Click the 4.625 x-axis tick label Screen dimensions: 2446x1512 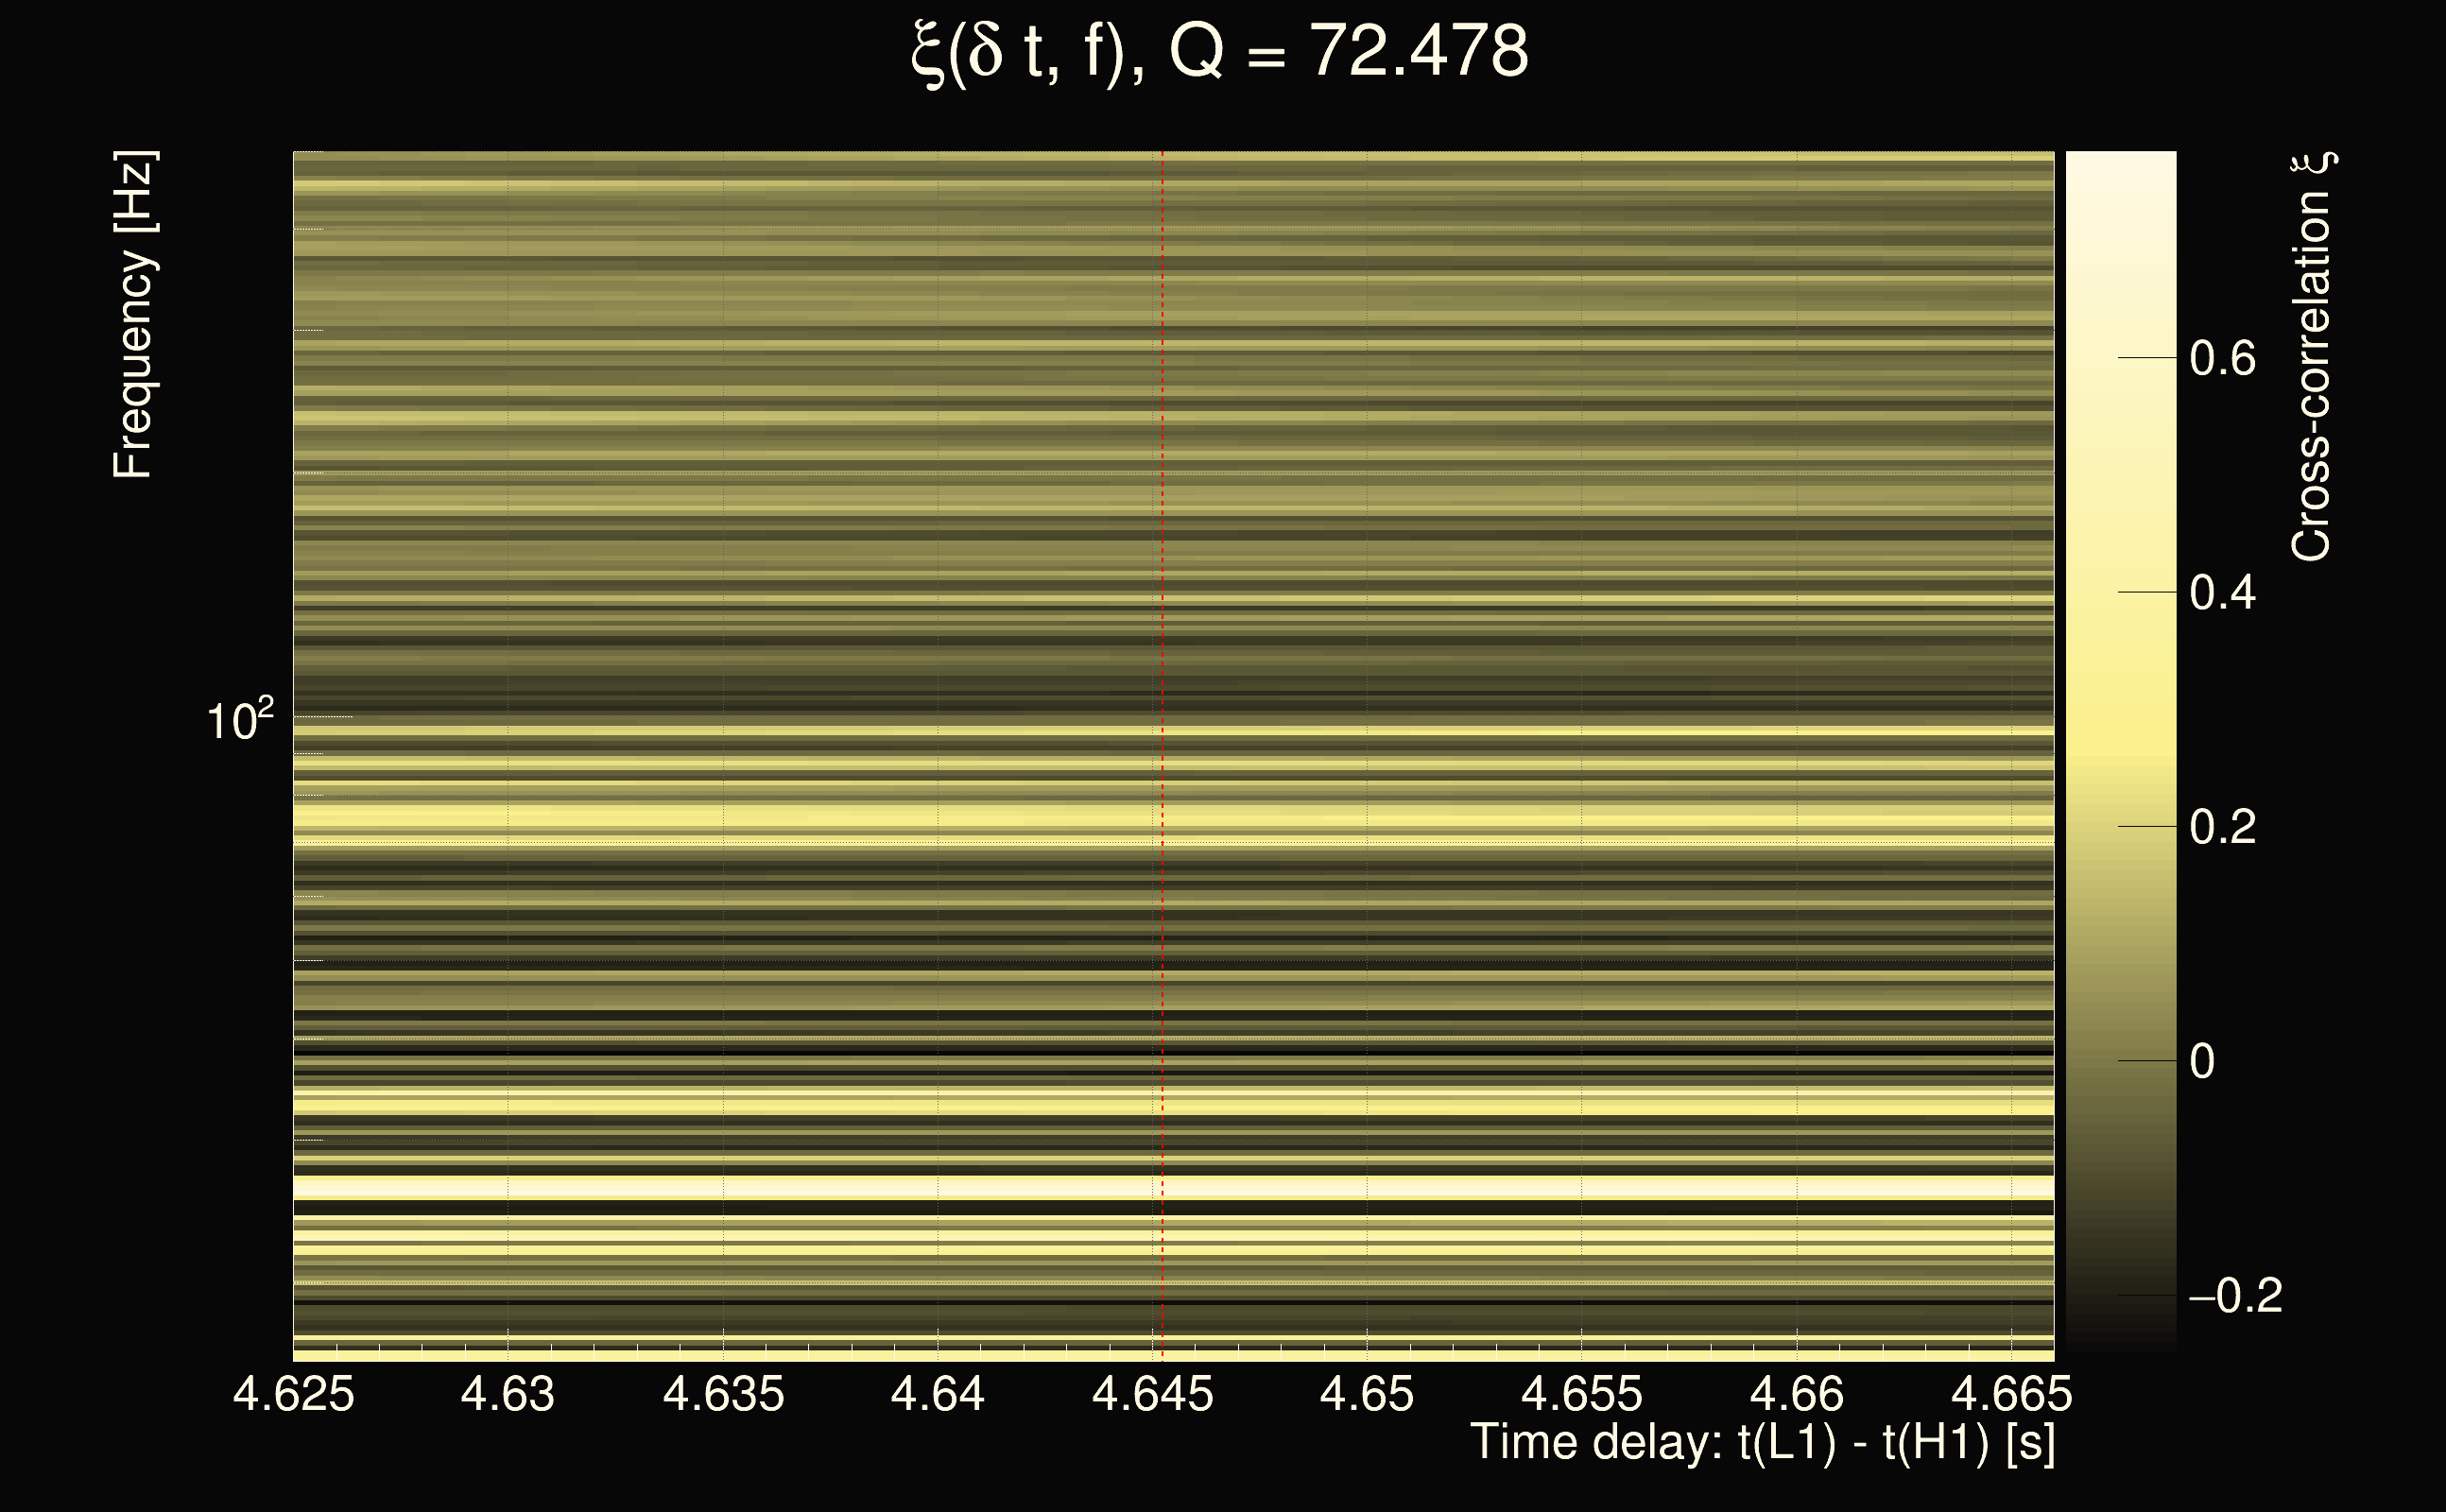click(293, 1394)
